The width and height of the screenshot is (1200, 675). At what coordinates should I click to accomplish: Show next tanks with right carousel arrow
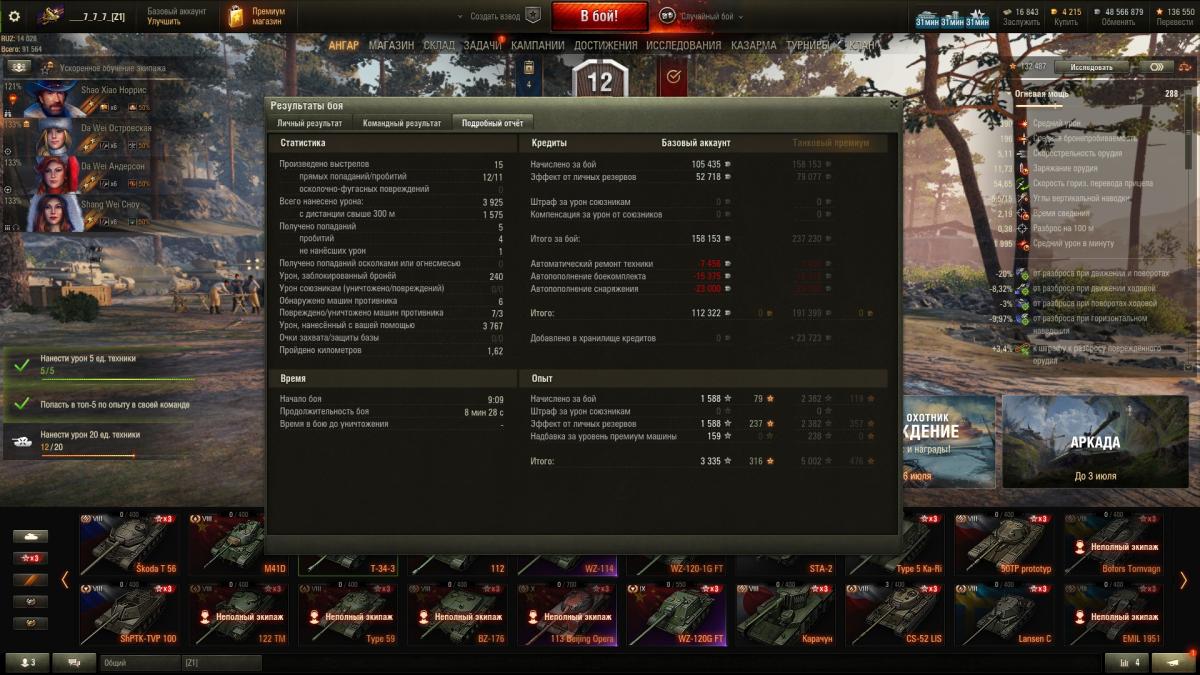[1184, 580]
